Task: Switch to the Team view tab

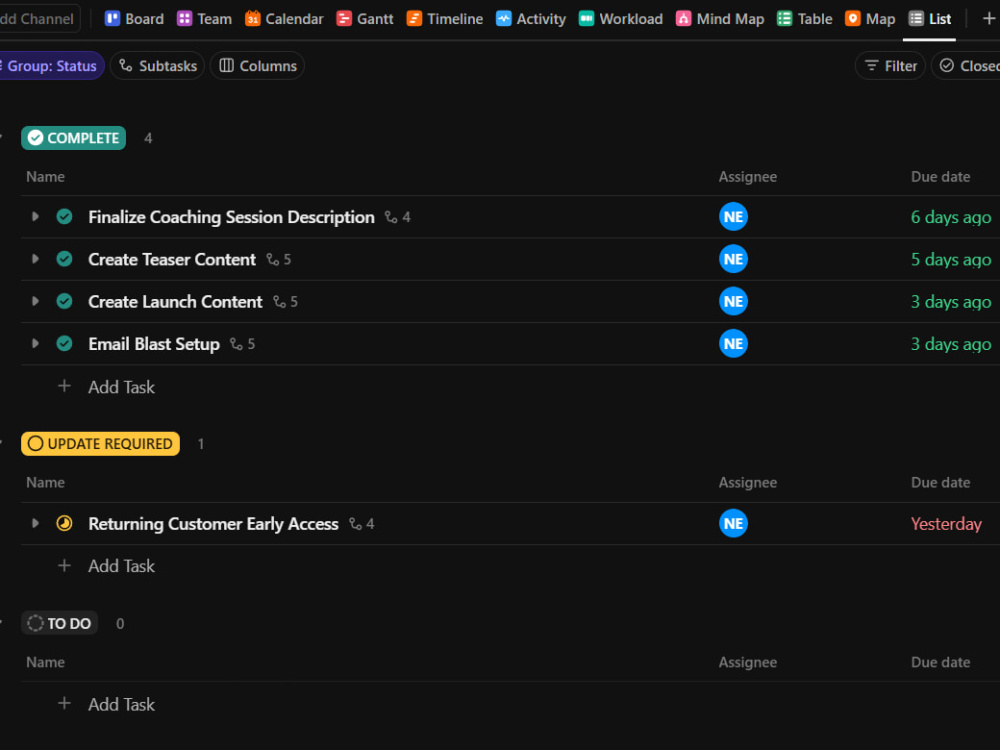Action: 204,19
